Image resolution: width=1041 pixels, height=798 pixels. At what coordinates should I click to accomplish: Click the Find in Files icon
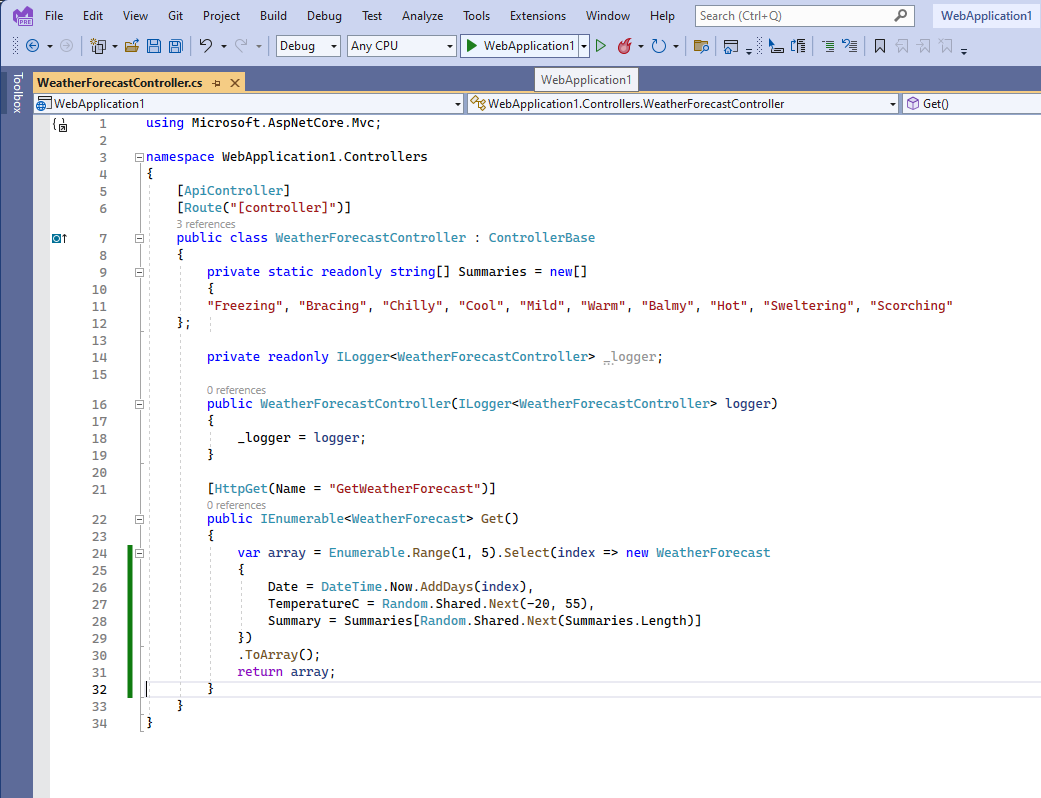pyautogui.click(x=701, y=46)
